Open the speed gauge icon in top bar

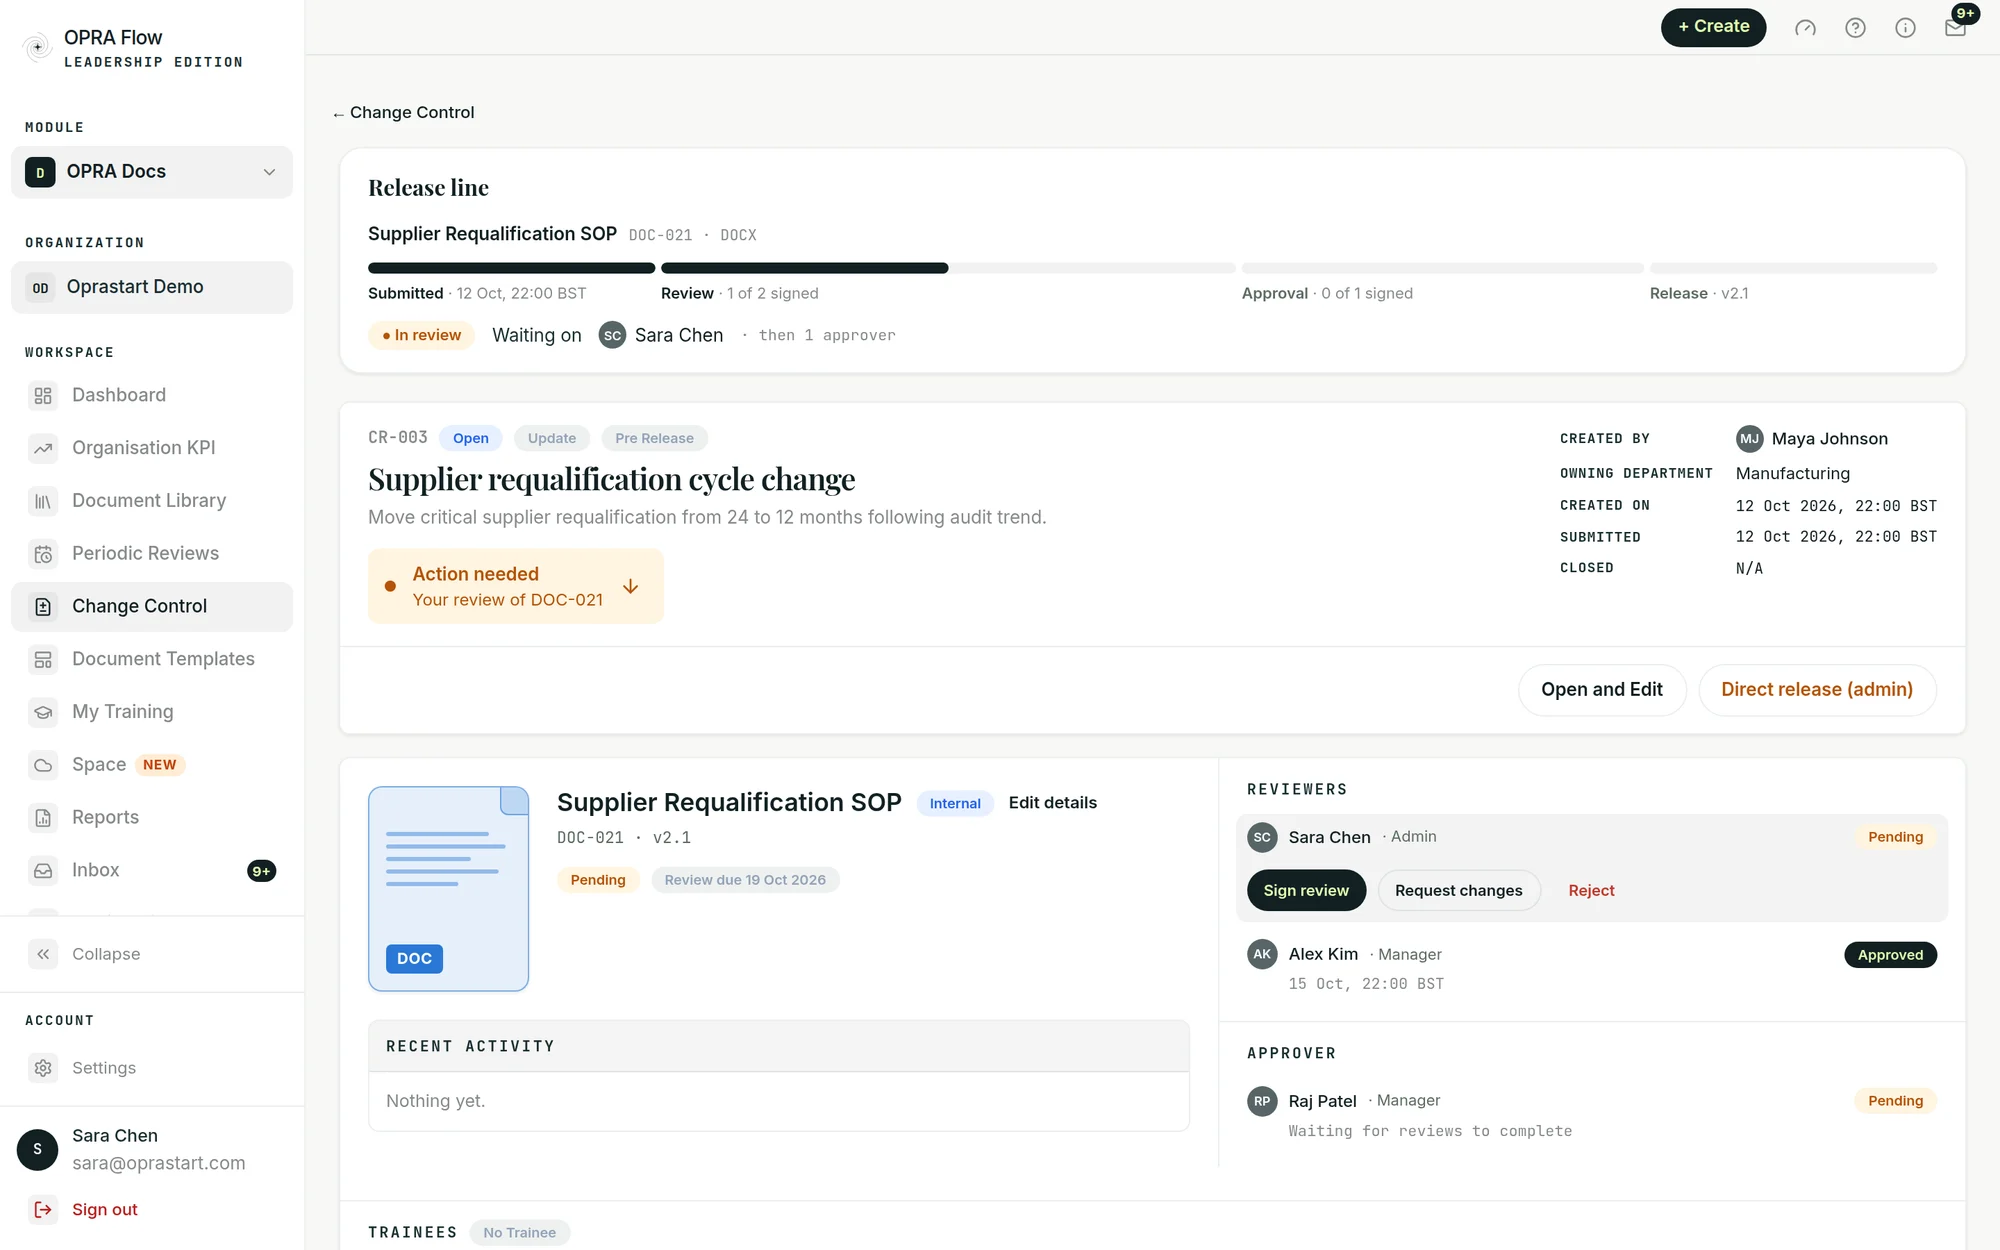pos(1805,28)
